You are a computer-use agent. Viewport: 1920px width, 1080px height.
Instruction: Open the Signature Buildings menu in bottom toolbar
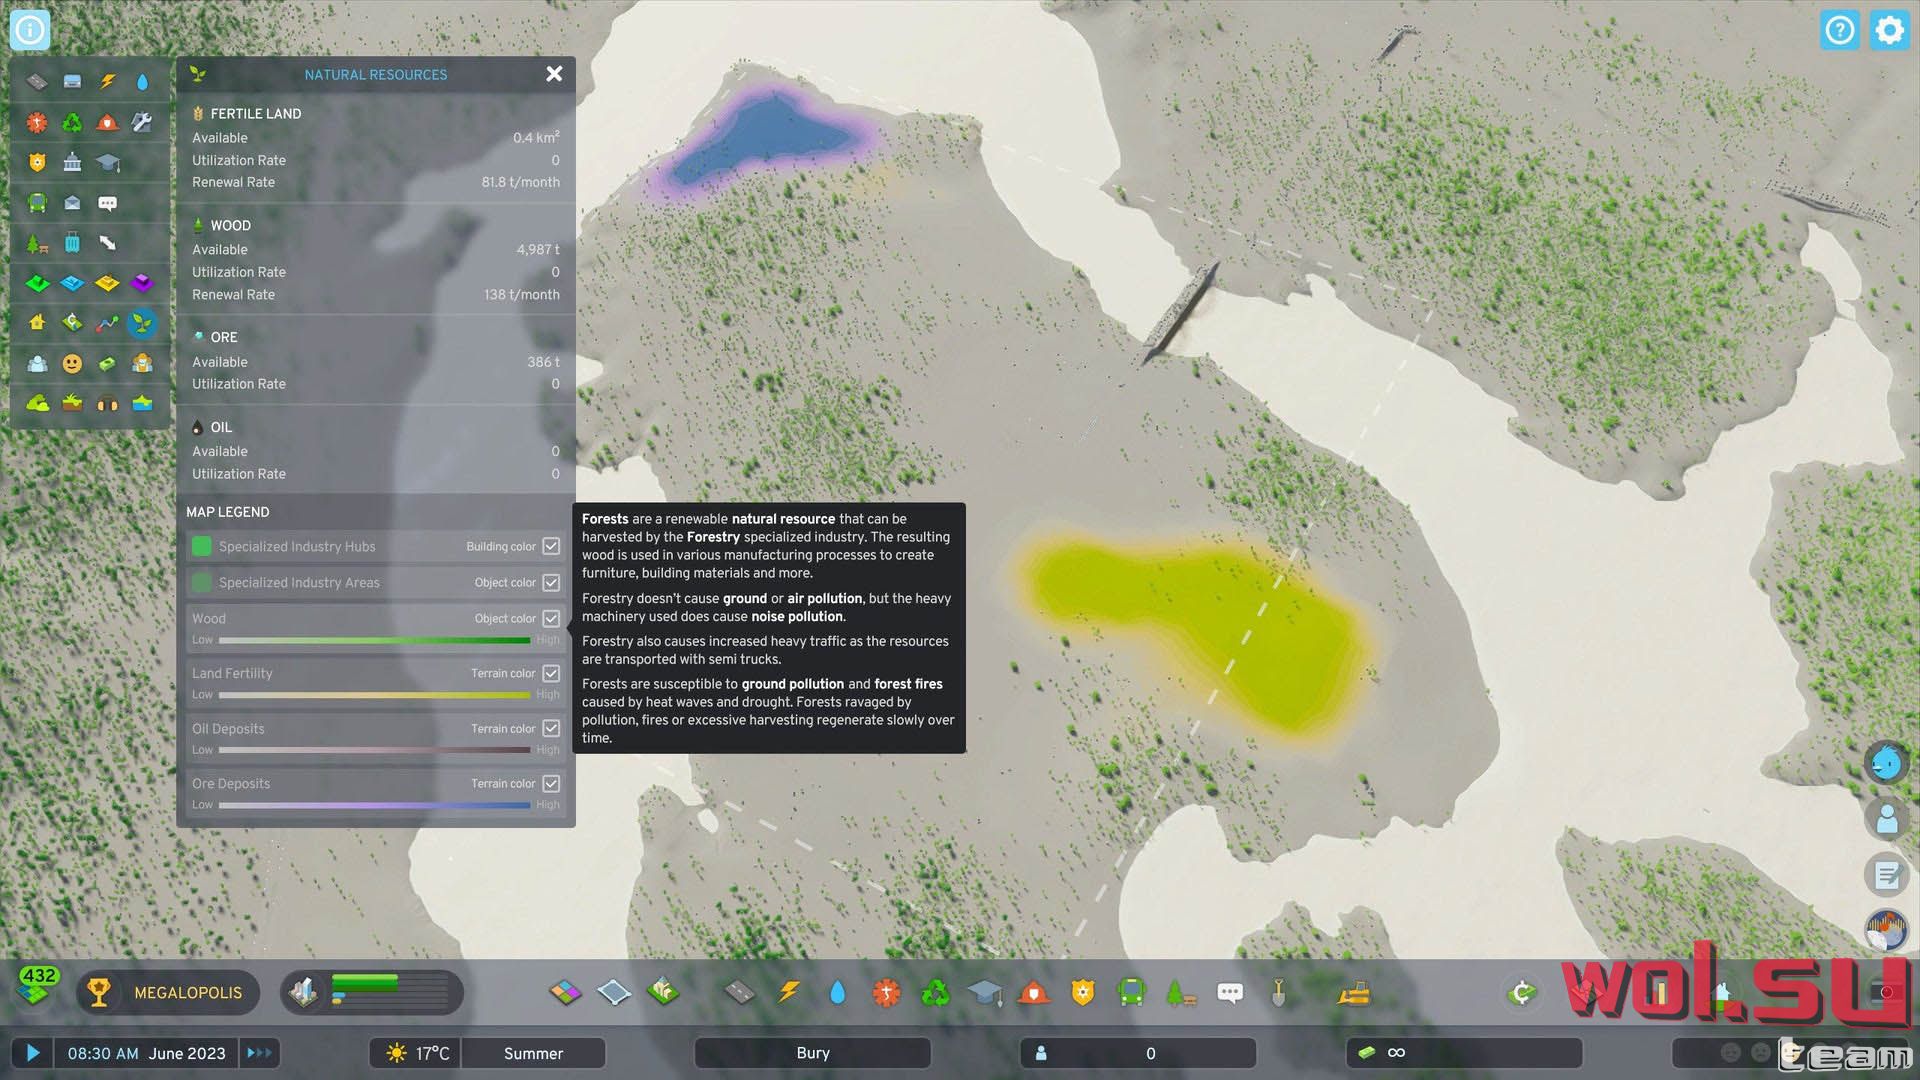click(x=663, y=992)
